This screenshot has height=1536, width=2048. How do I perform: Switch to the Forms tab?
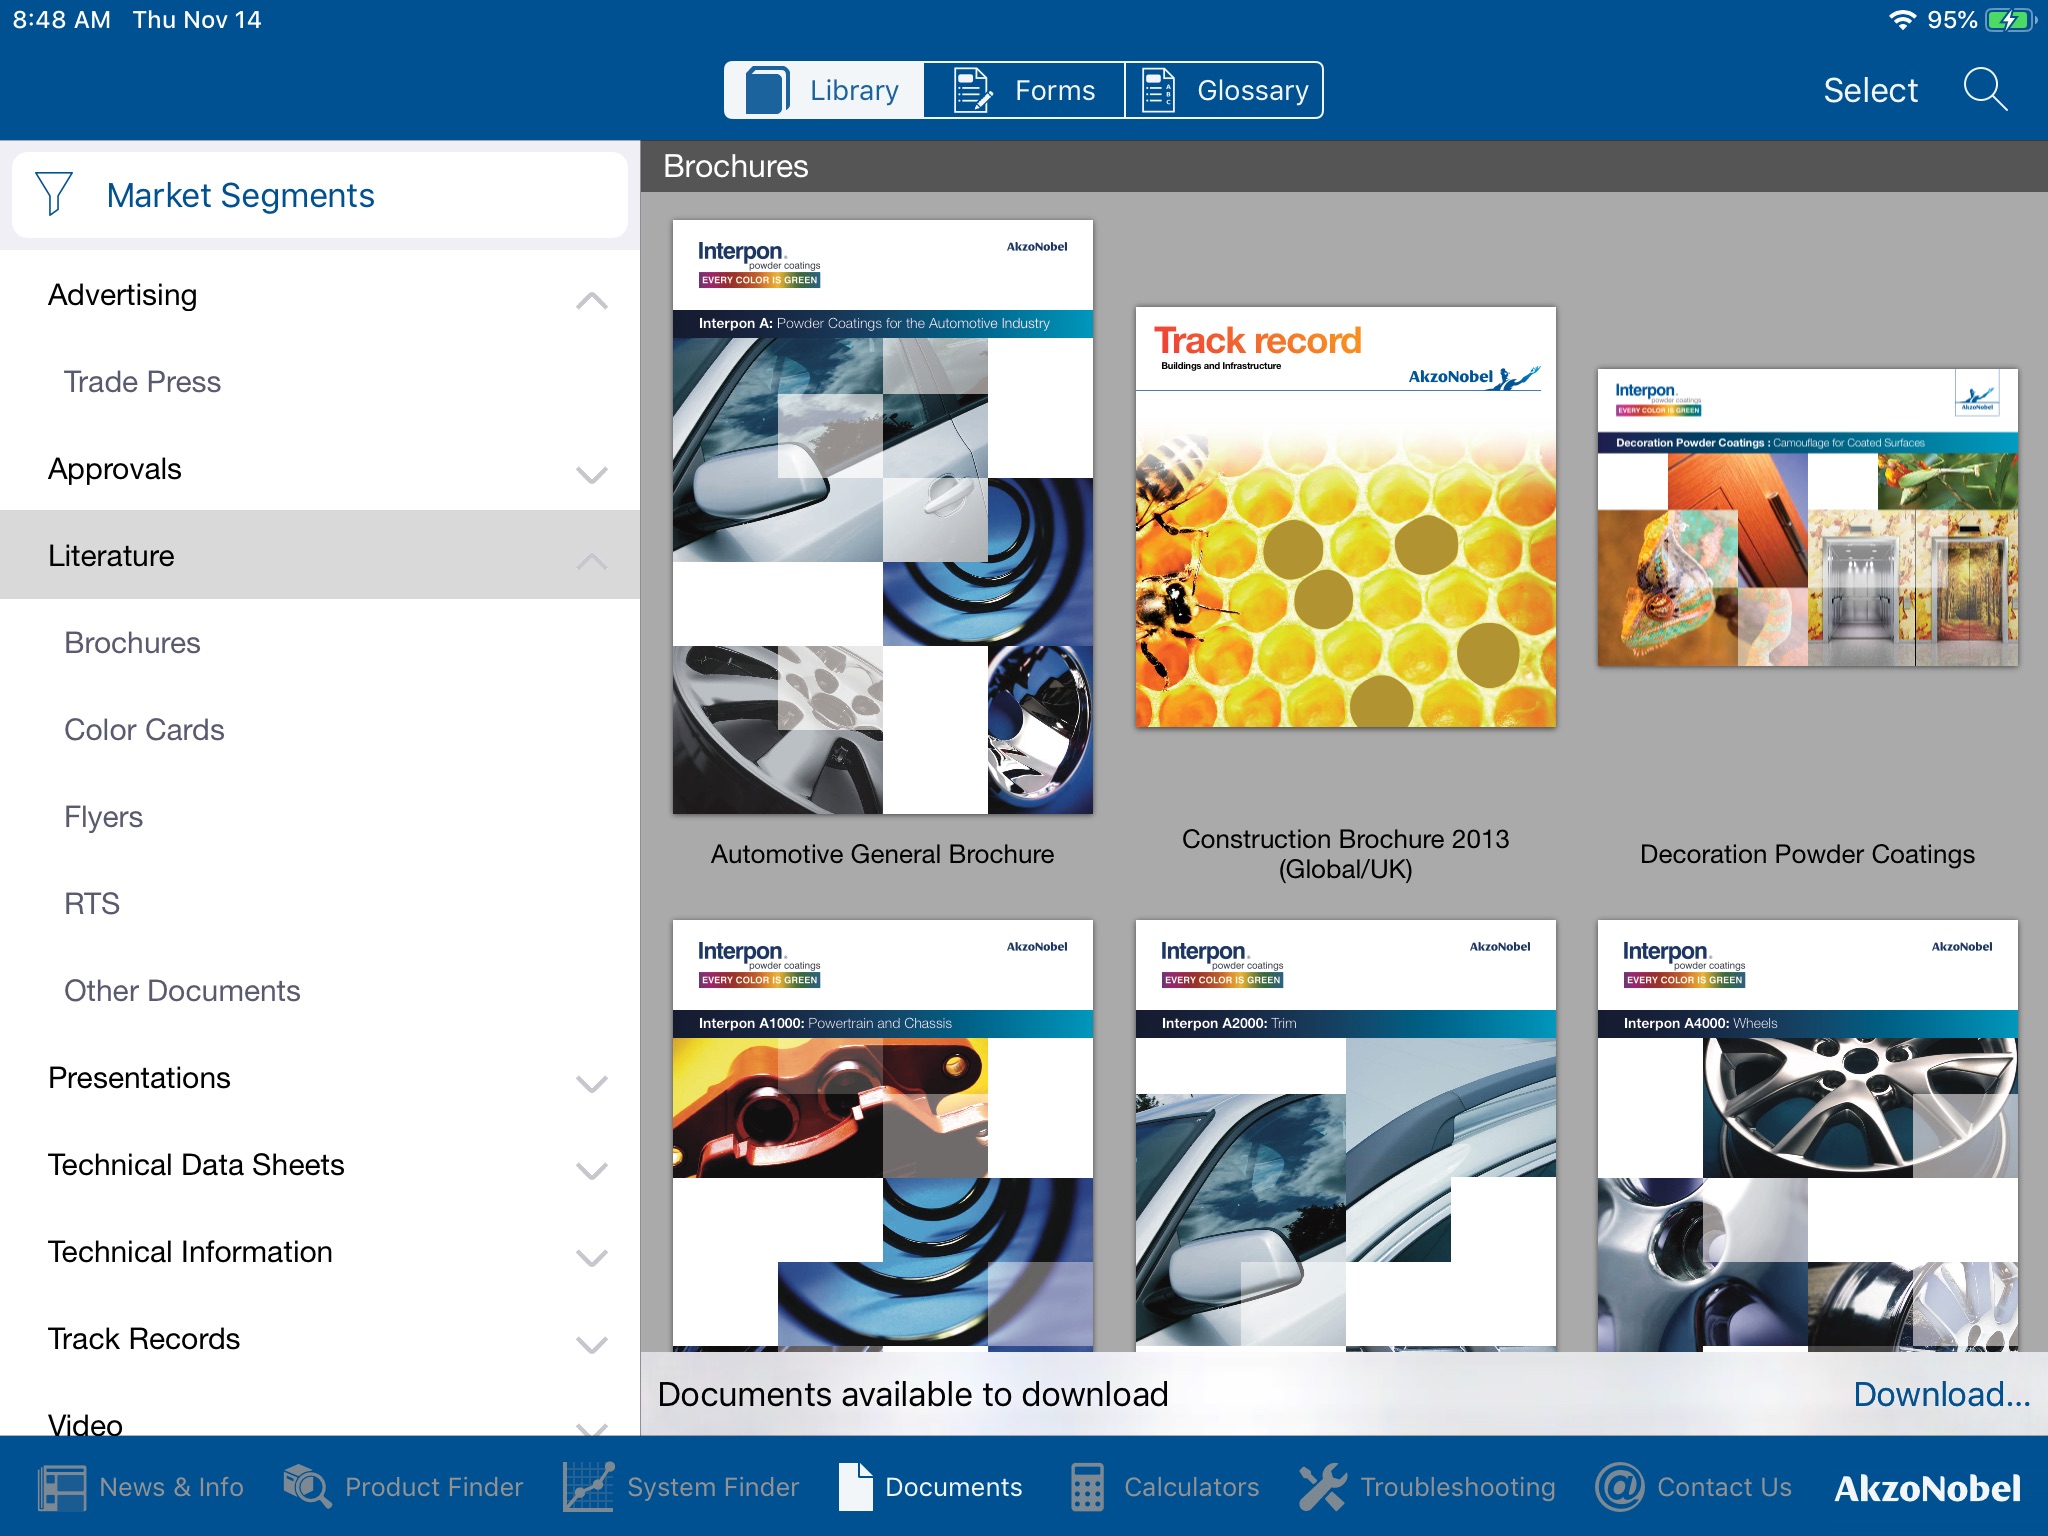[x=1022, y=89]
